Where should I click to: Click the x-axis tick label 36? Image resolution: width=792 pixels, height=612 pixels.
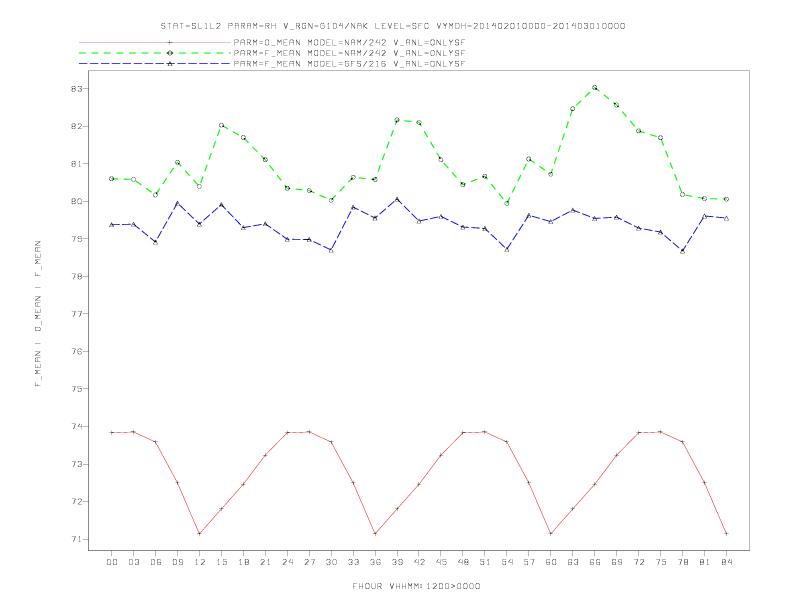(375, 562)
